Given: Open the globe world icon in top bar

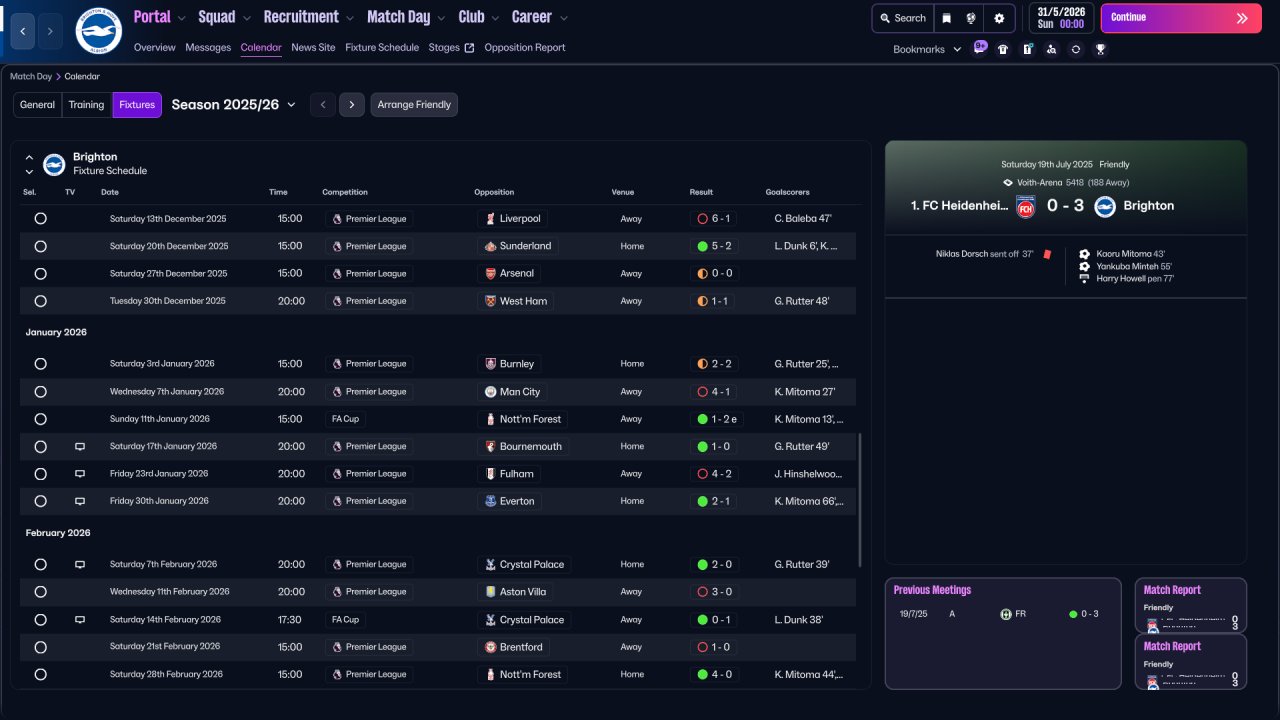Looking at the screenshot, I should pos(970,18).
